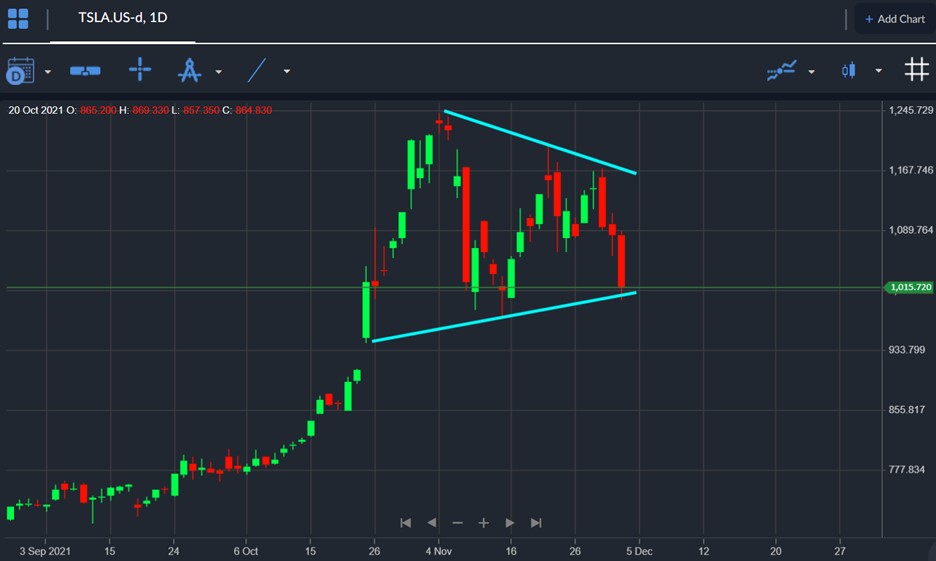936x561 pixels.
Task: Select the trend line tool
Action: pyautogui.click(x=257, y=70)
